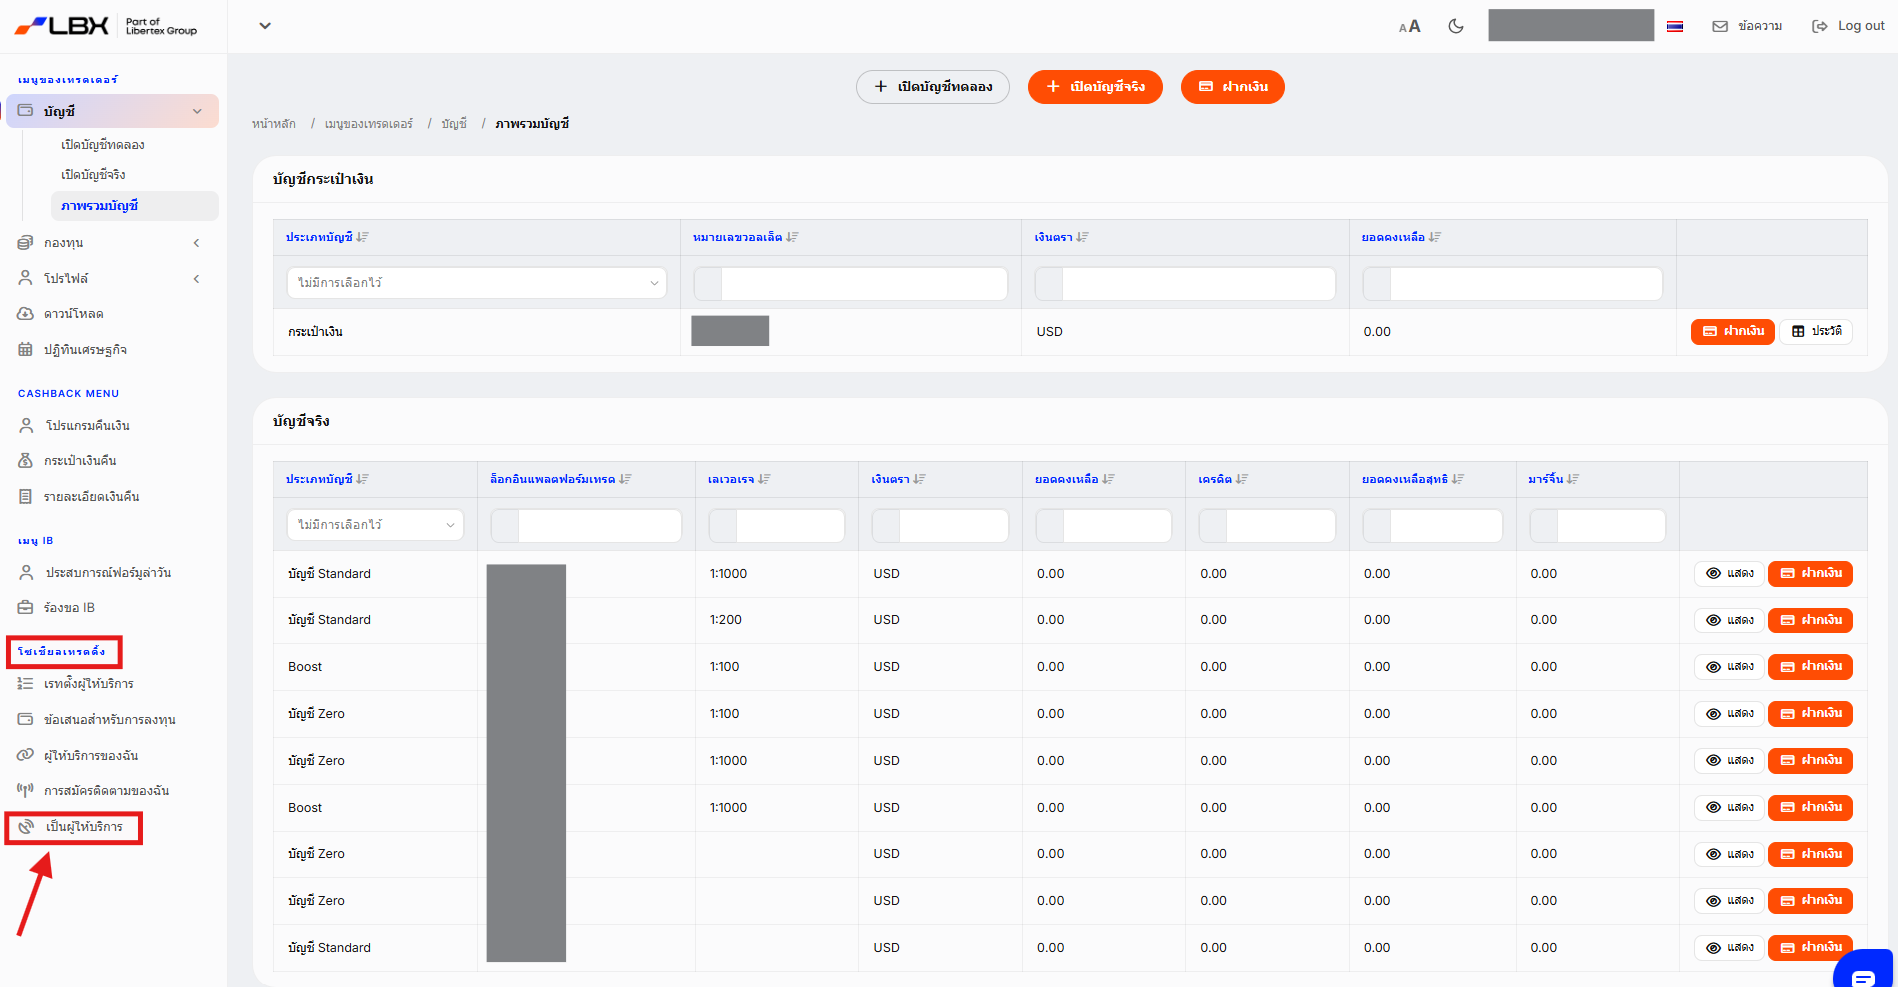The width and height of the screenshot is (1898, 987).
Task: Select เปิดบัญชีทดลอง in the sidebar
Action: pyautogui.click(x=103, y=145)
